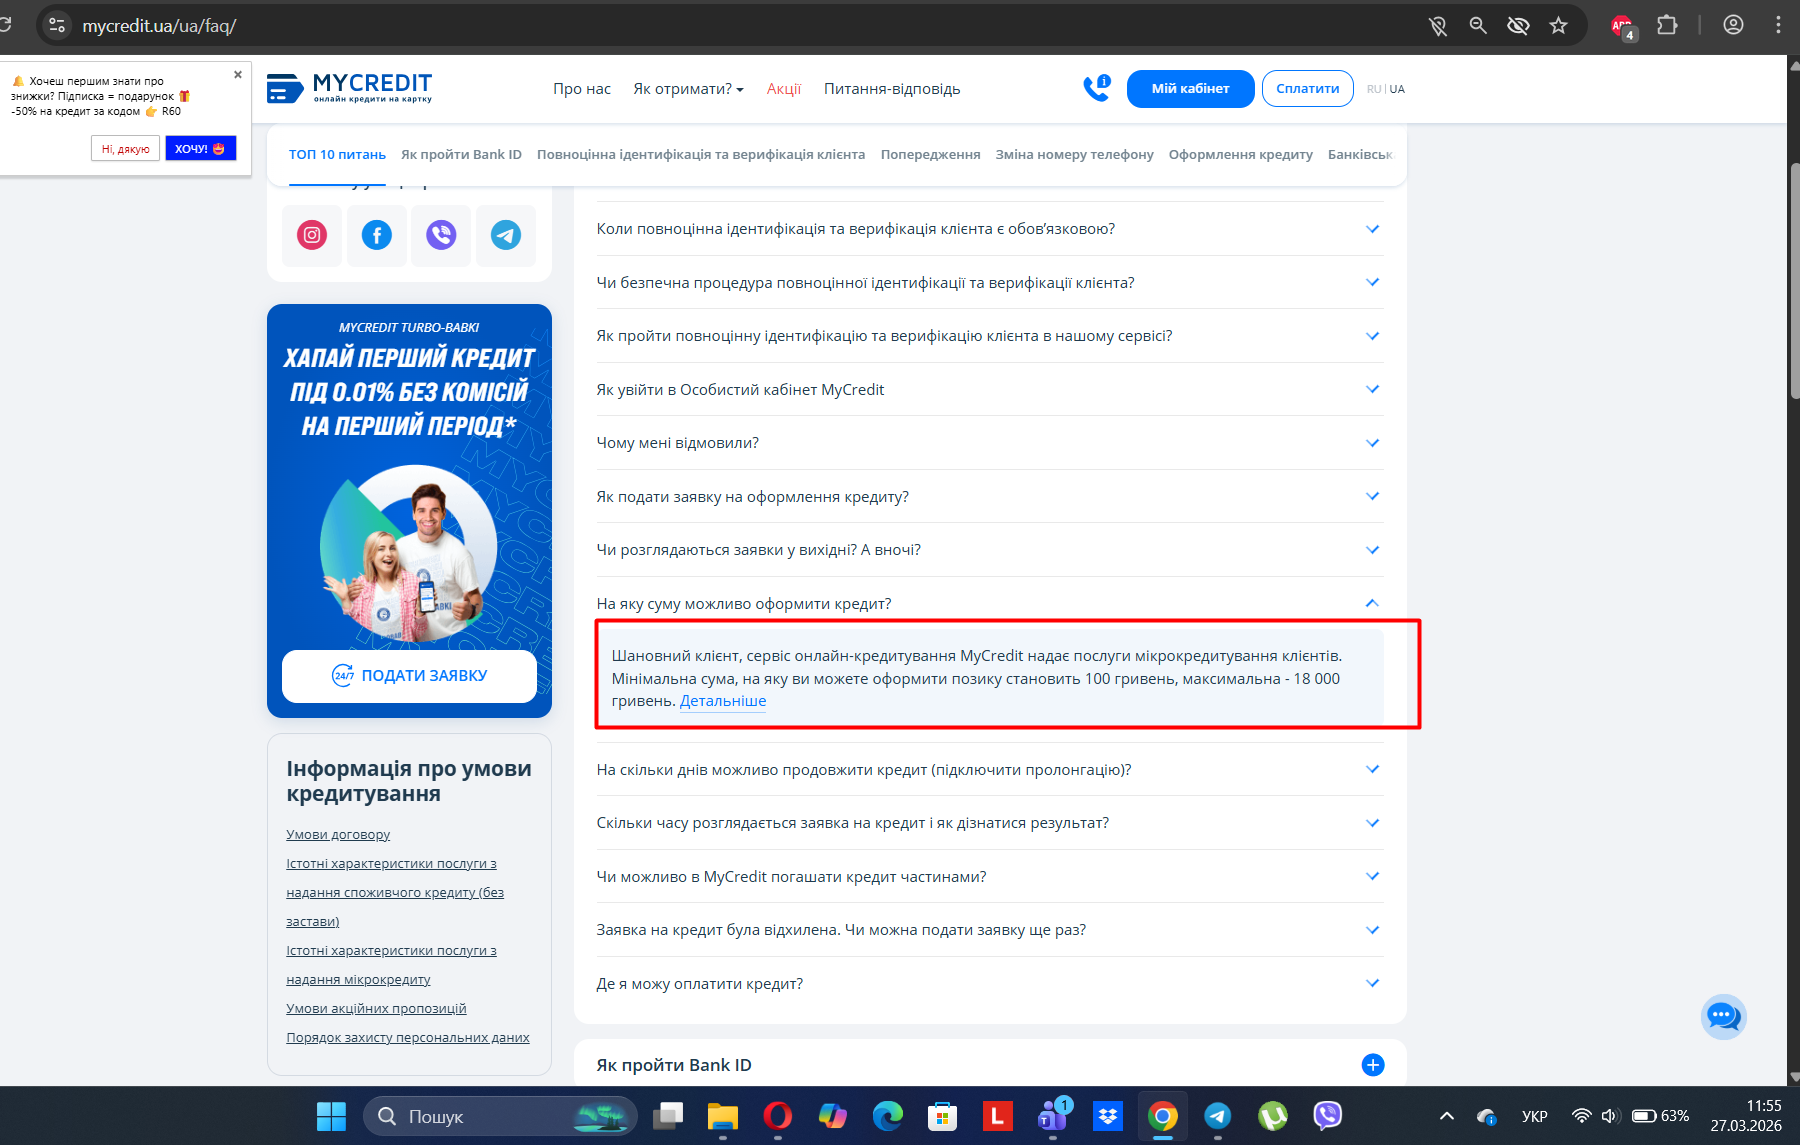Open 'Про нас' menu item
1800x1145 pixels.
[x=582, y=89]
